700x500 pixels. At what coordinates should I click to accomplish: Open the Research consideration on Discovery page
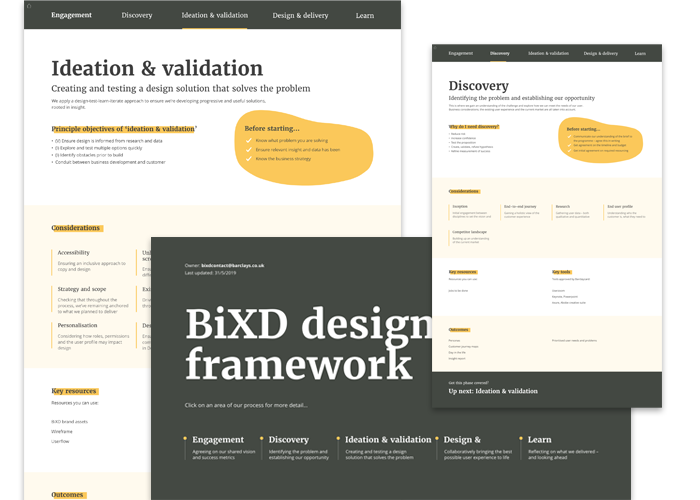573,212
